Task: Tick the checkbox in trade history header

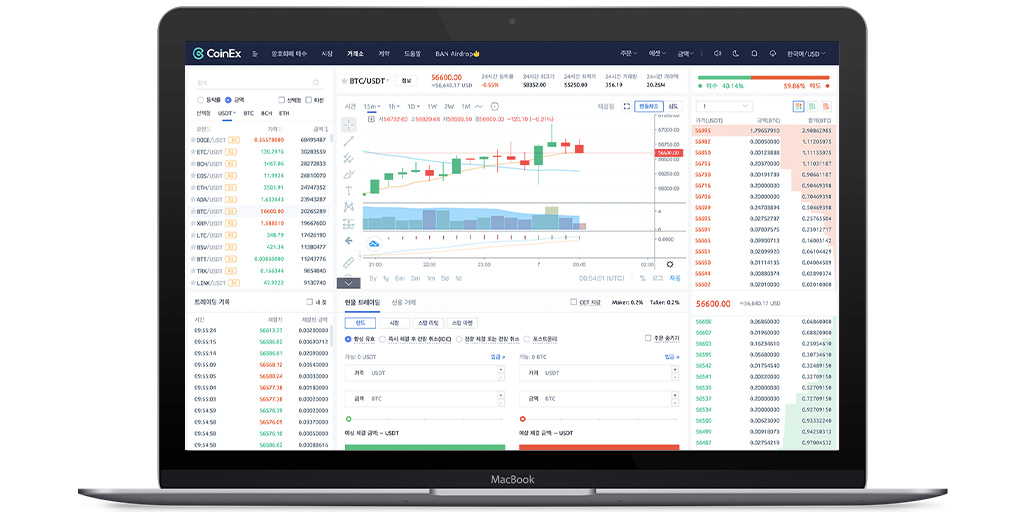Action: point(310,302)
